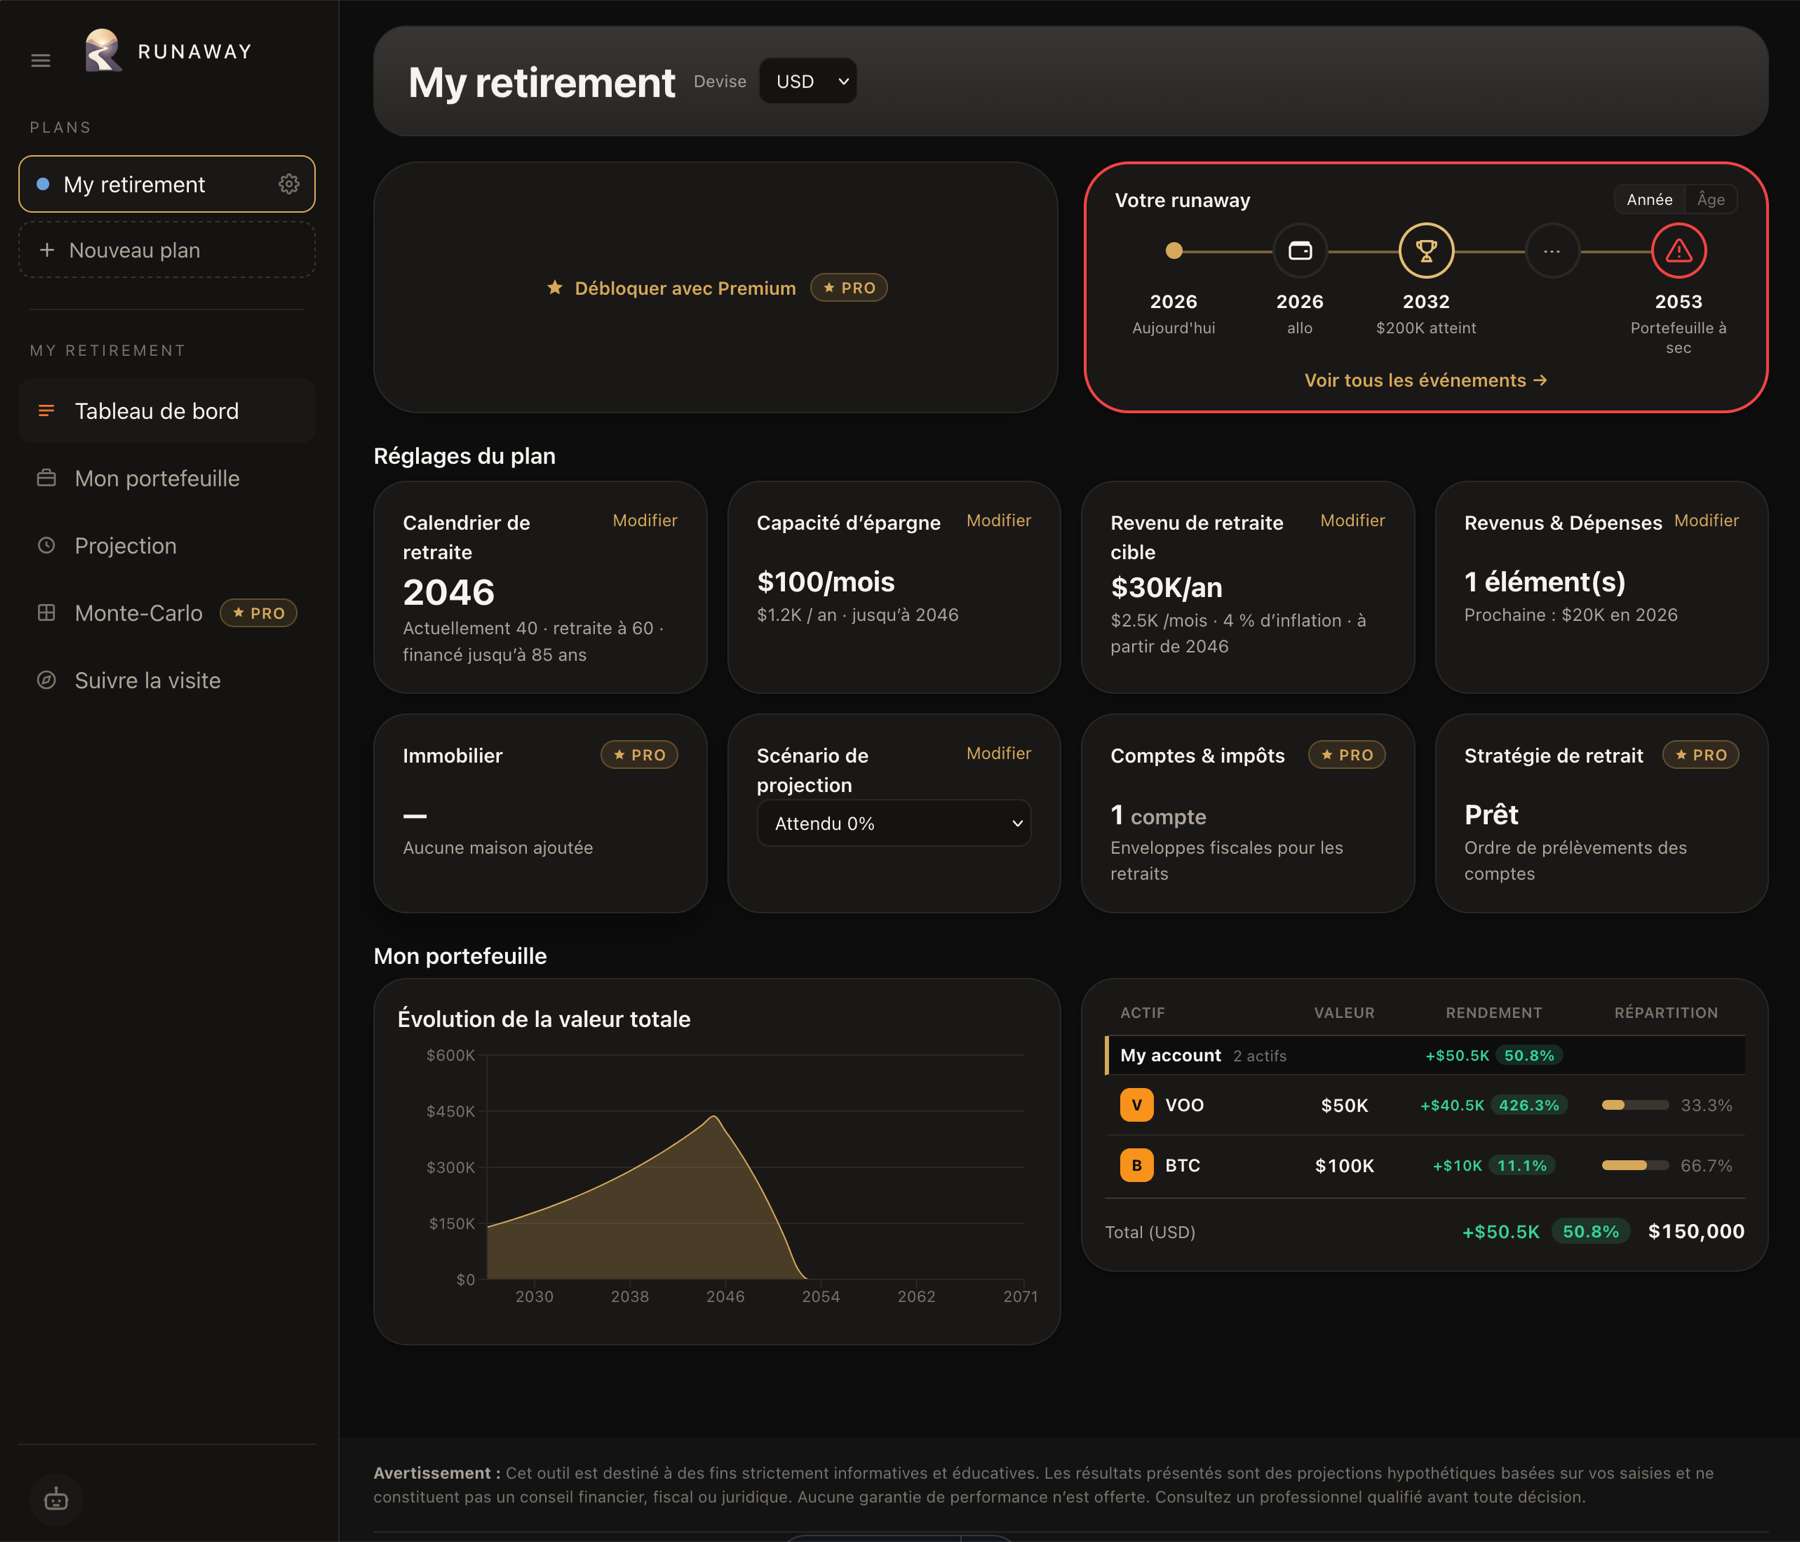Click the Runaway logo icon
1800x1542 pixels.
click(x=103, y=50)
